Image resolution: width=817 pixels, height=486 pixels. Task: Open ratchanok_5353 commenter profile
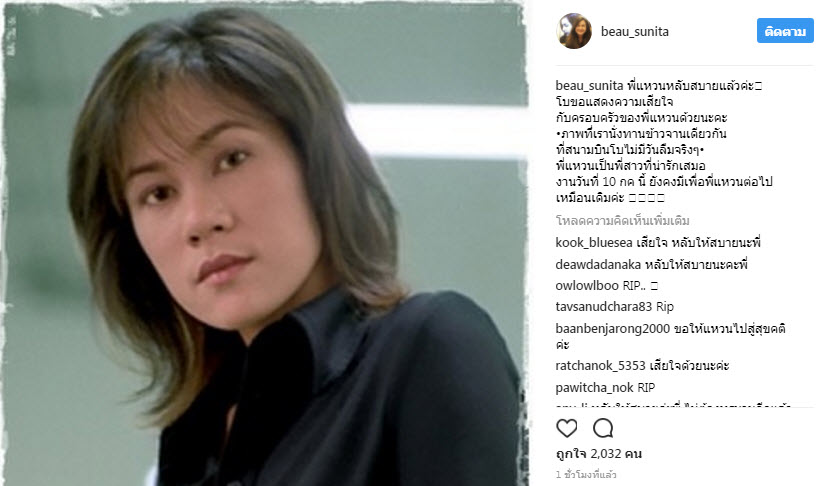600,366
